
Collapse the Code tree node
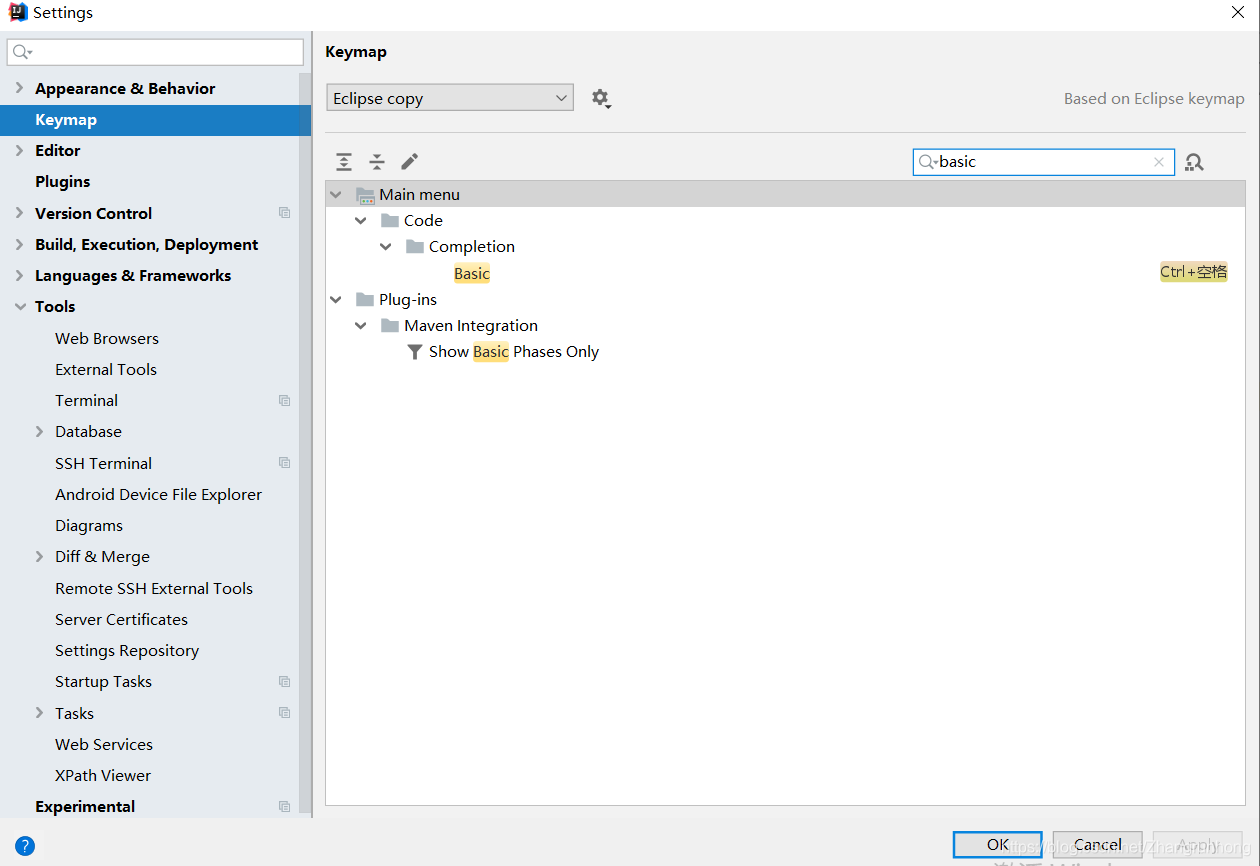361,221
